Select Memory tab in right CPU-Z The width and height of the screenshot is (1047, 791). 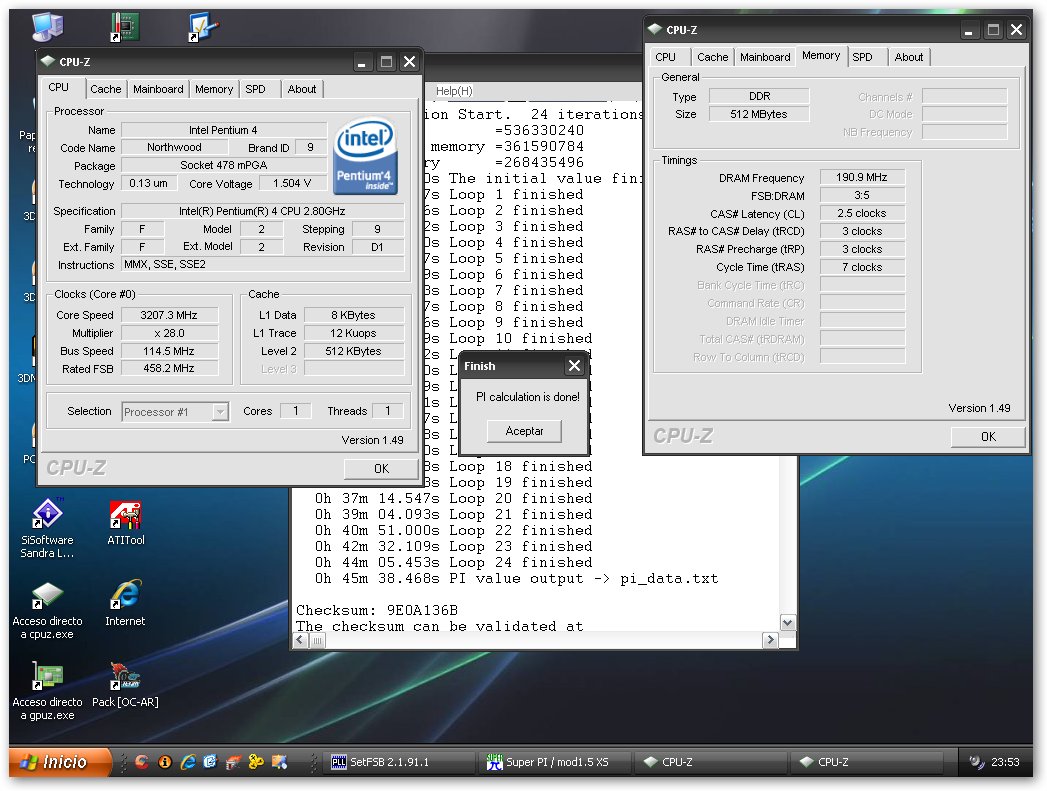click(821, 55)
